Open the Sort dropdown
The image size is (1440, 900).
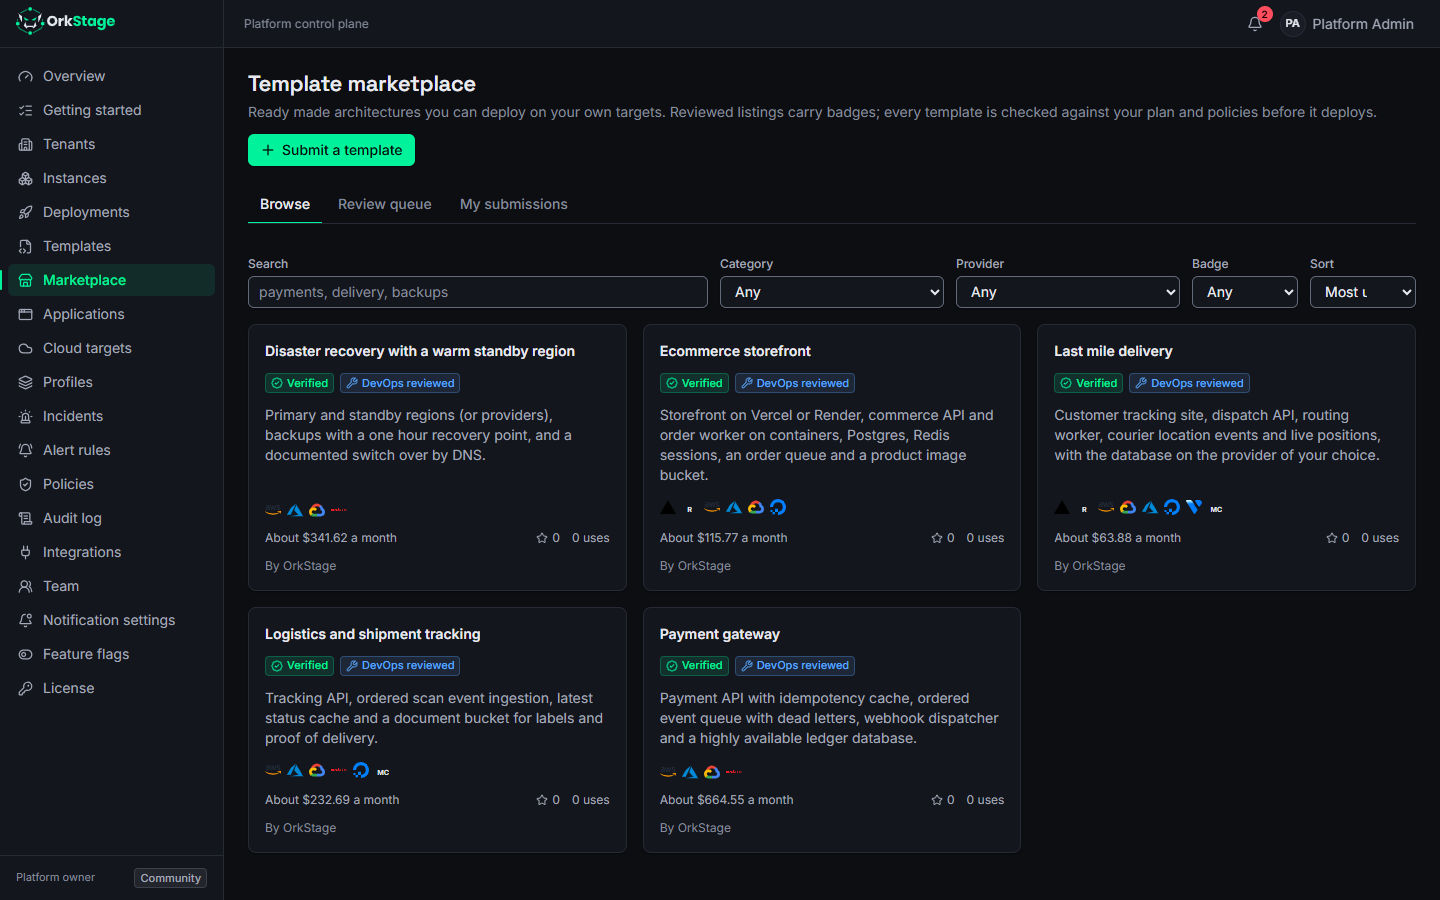(x=1363, y=292)
